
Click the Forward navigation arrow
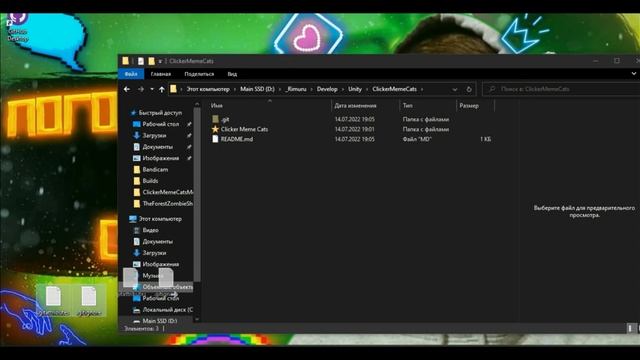[x=141, y=89]
